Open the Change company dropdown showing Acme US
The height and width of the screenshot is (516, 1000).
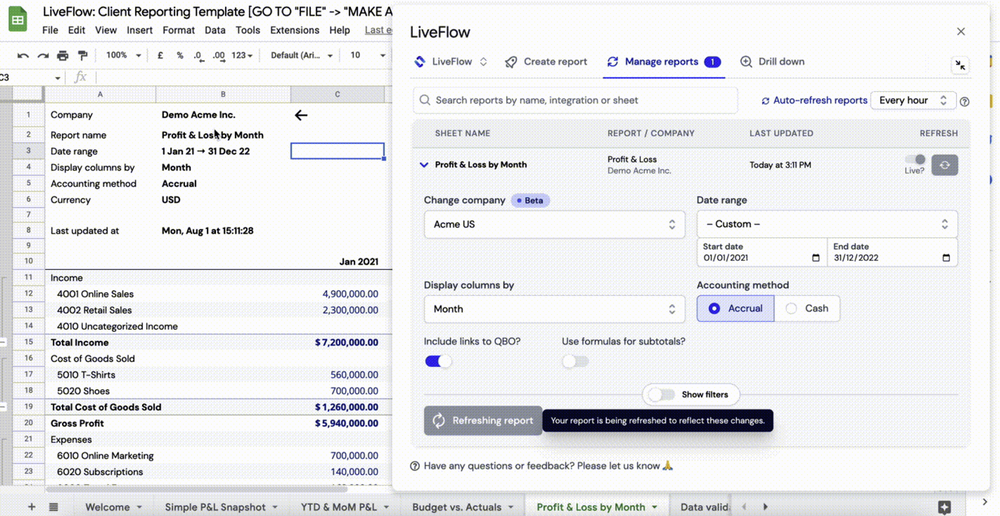[554, 225]
